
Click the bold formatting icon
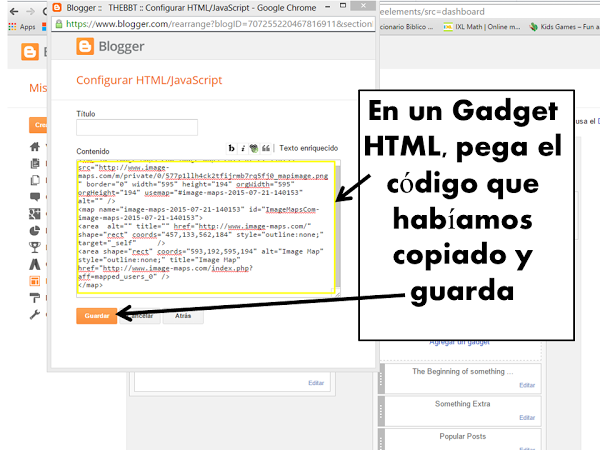click(232, 148)
